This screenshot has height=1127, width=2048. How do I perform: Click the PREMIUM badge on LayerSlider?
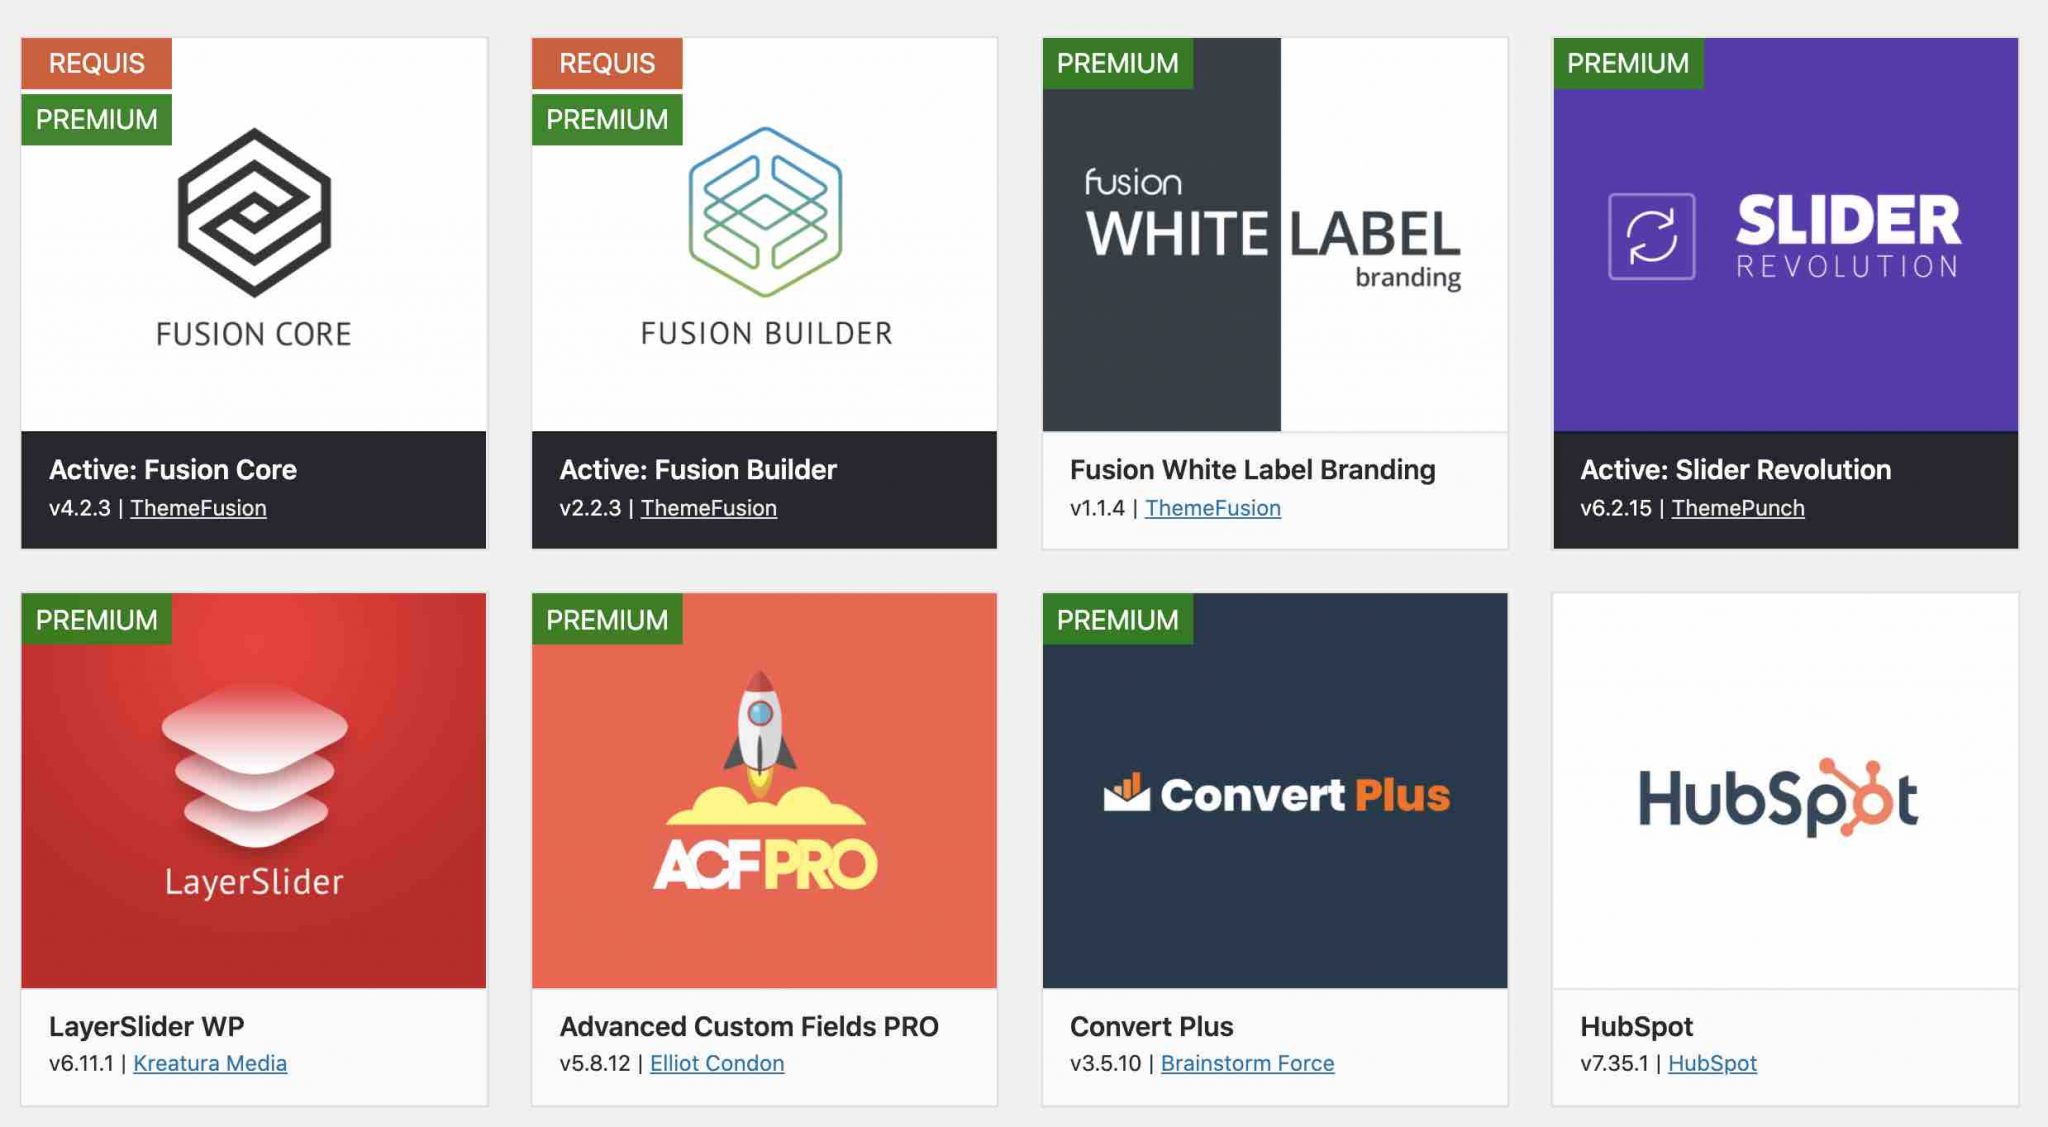96,619
